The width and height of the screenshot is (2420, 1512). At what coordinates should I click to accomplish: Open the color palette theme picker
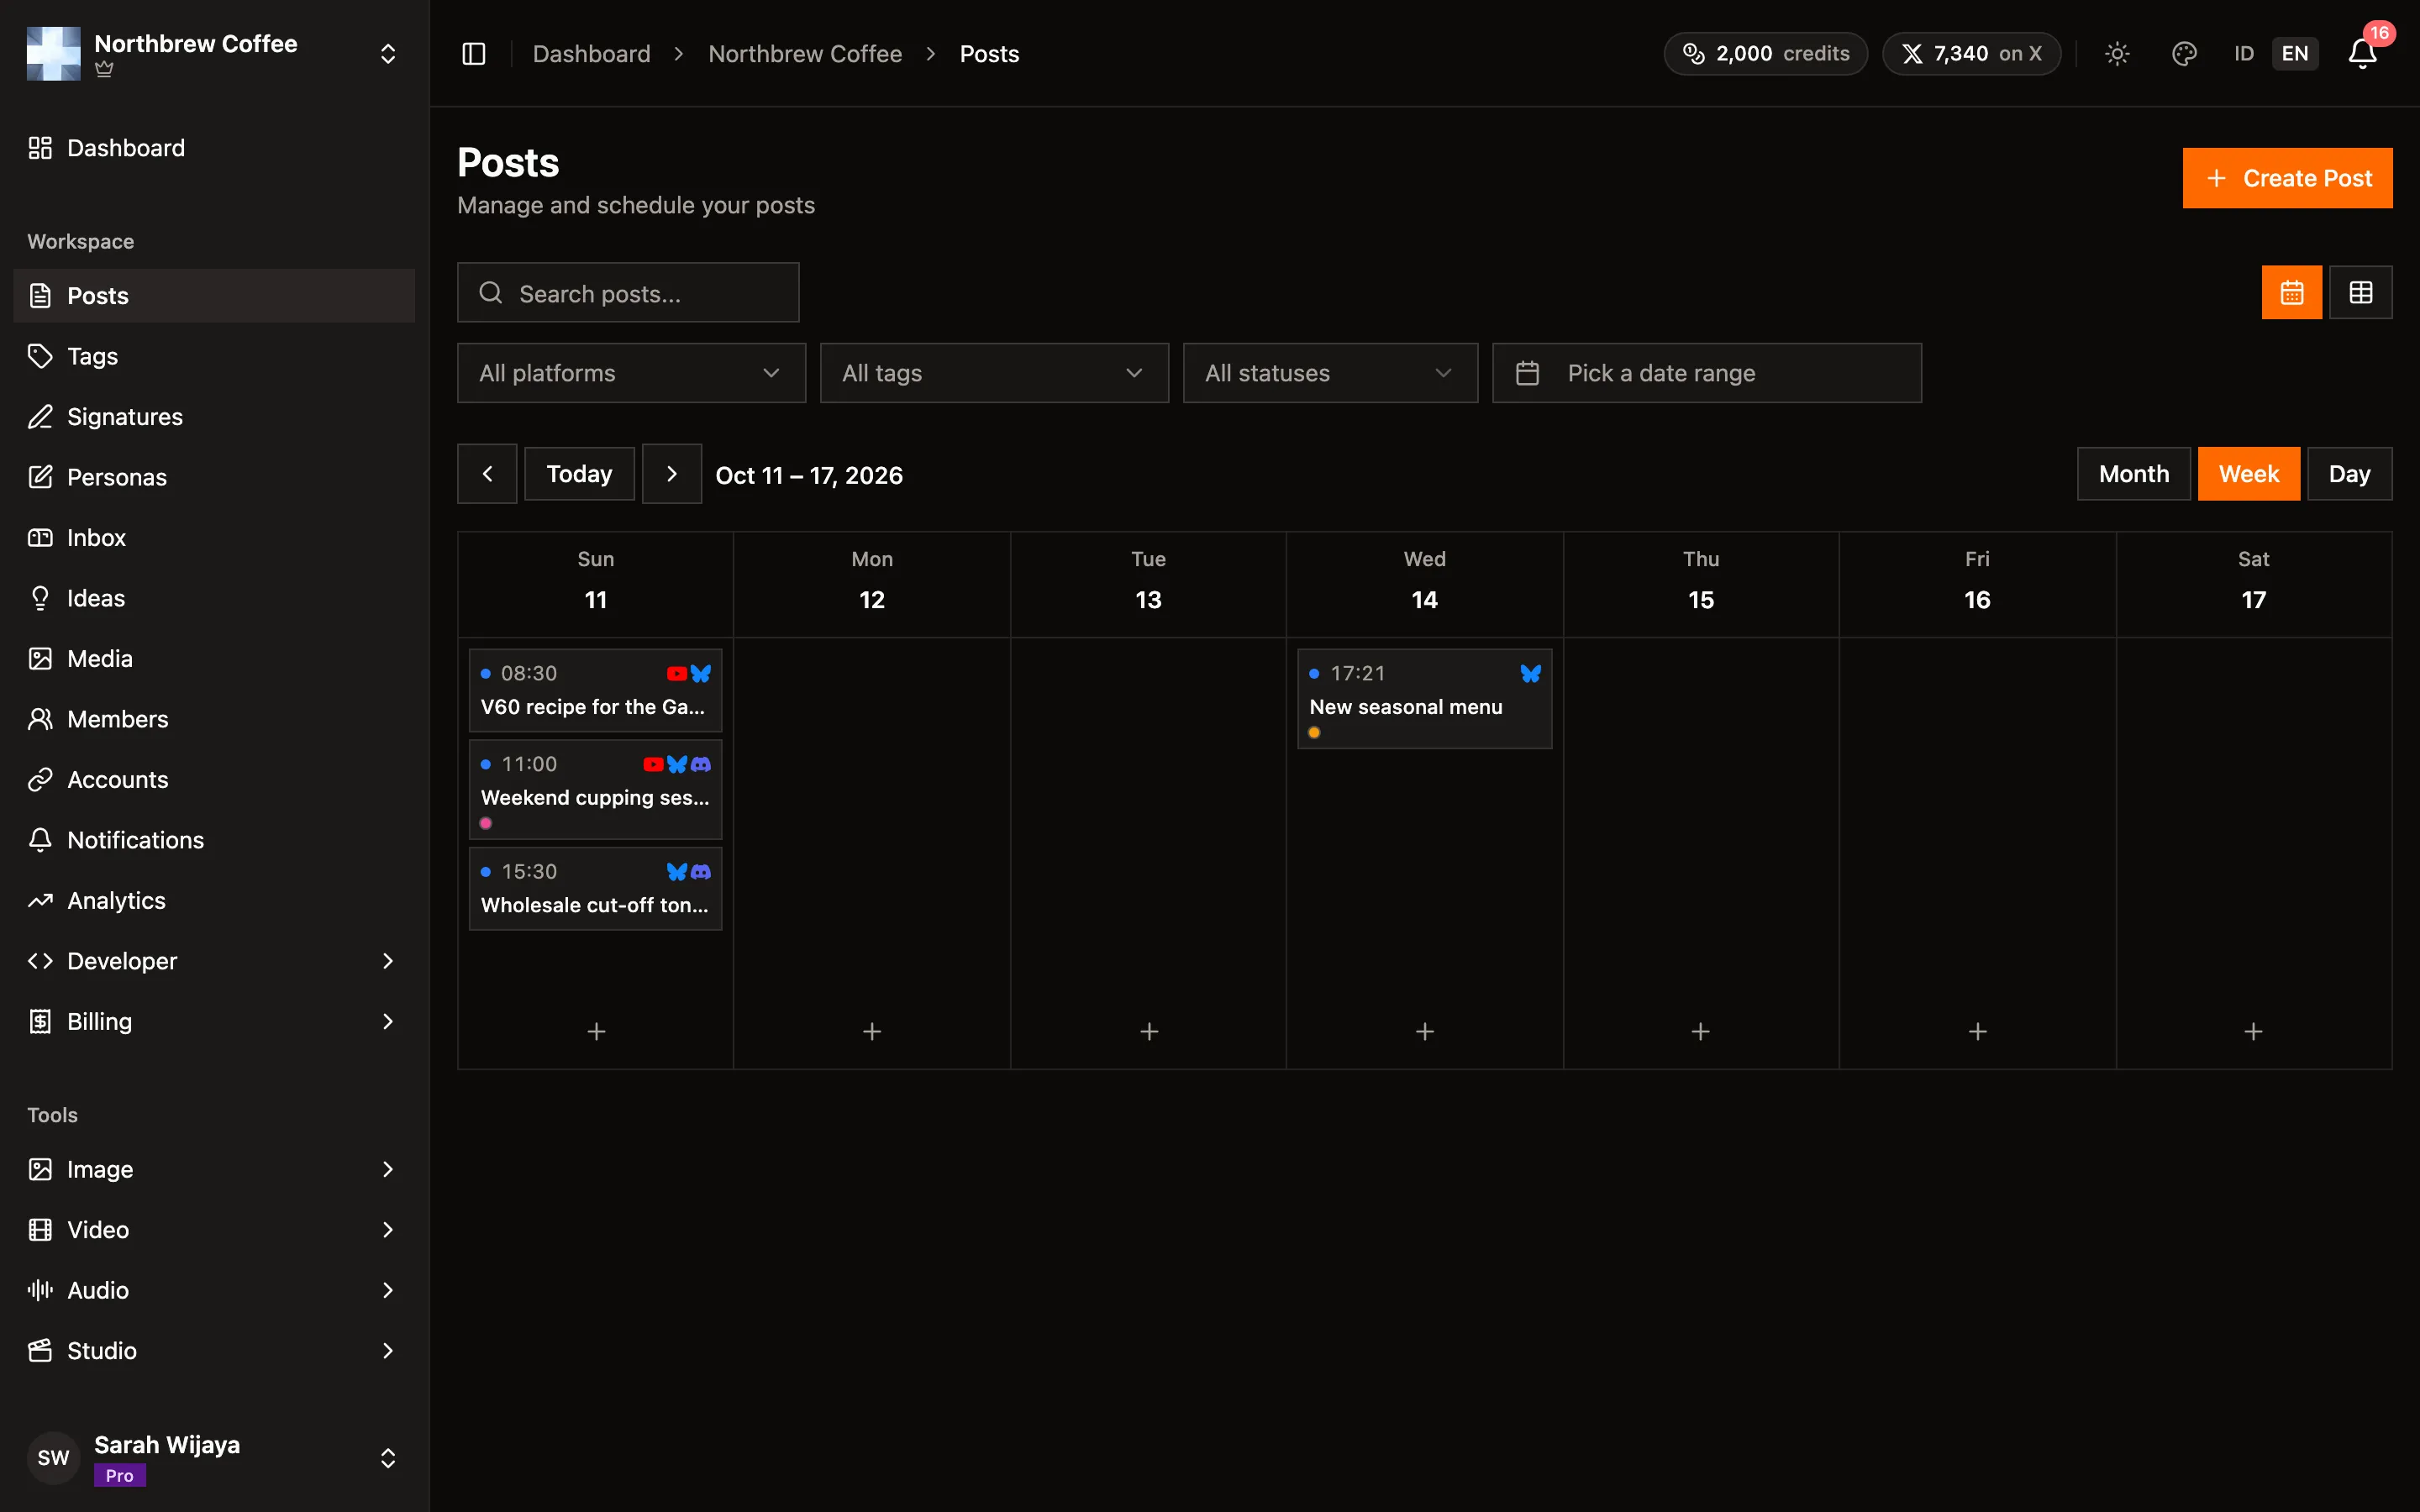(x=2184, y=54)
